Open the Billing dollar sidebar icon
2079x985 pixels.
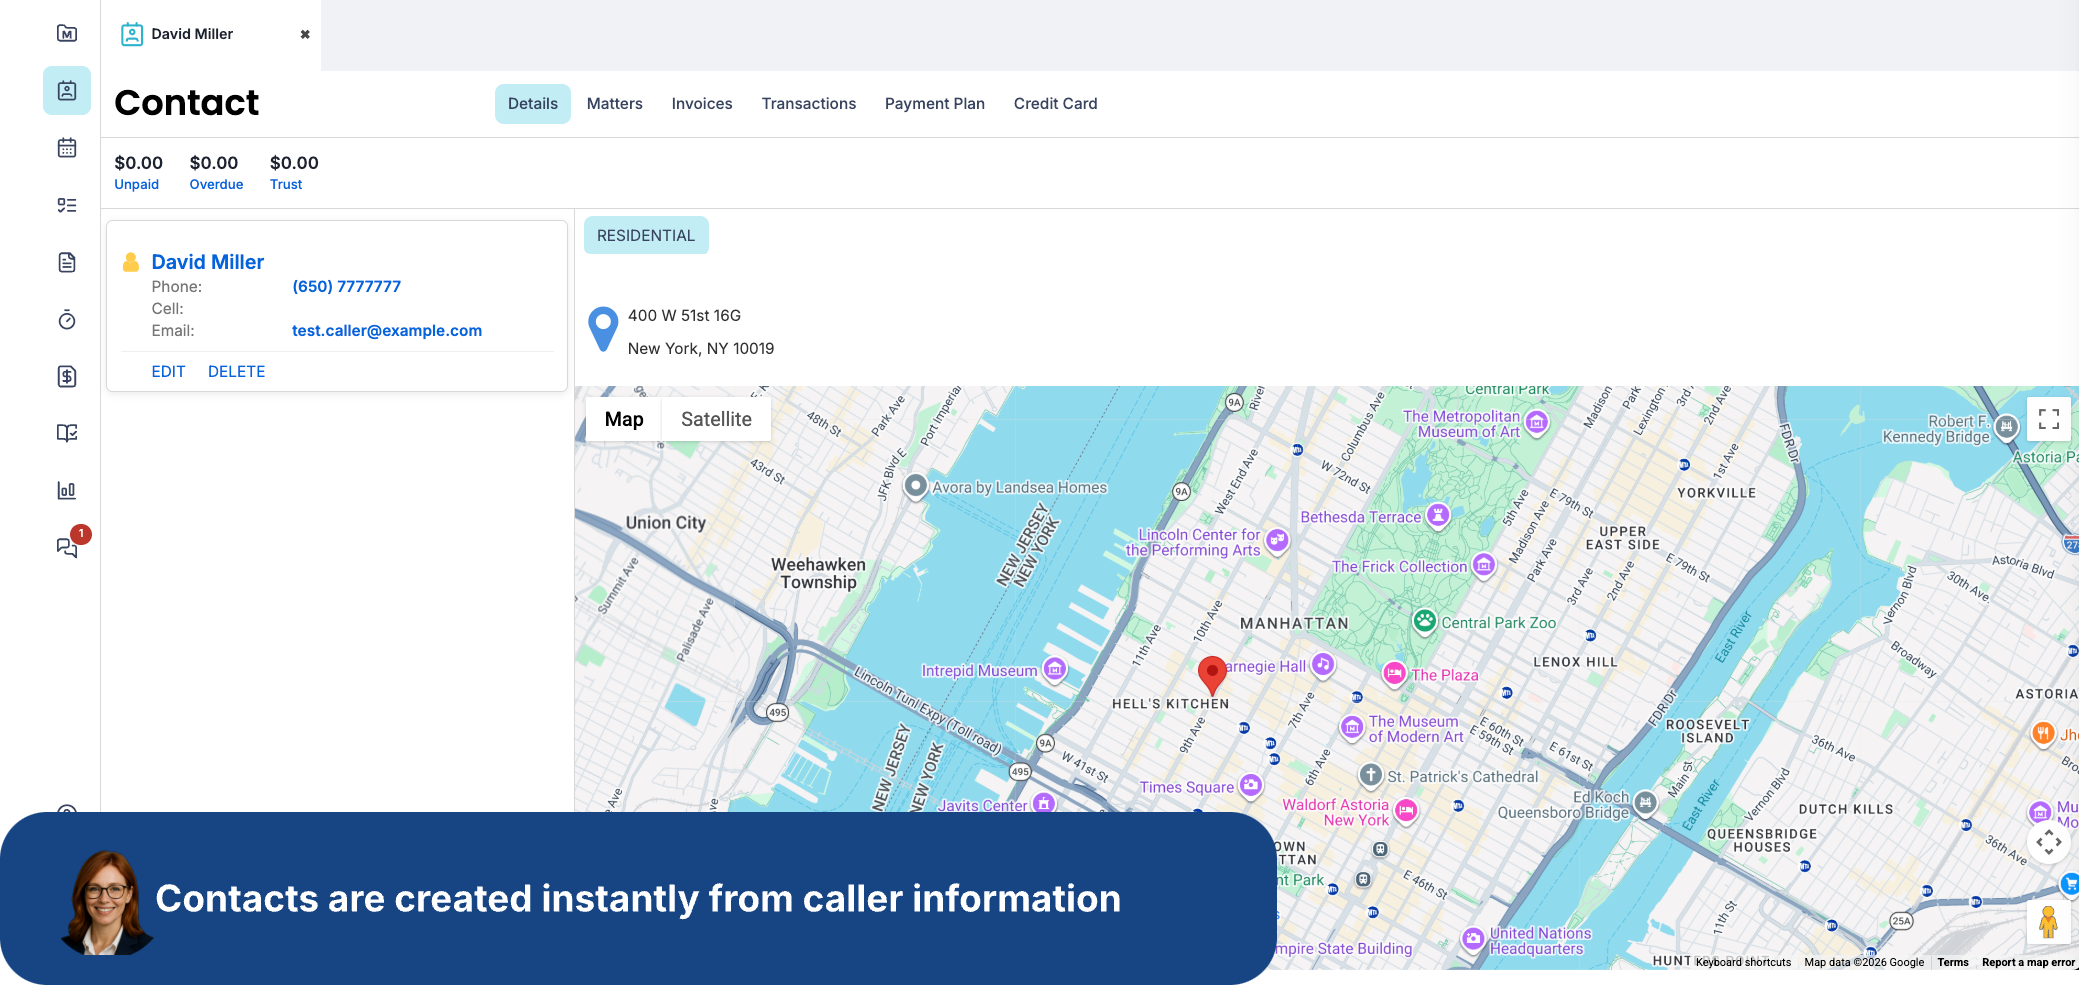[67, 377]
